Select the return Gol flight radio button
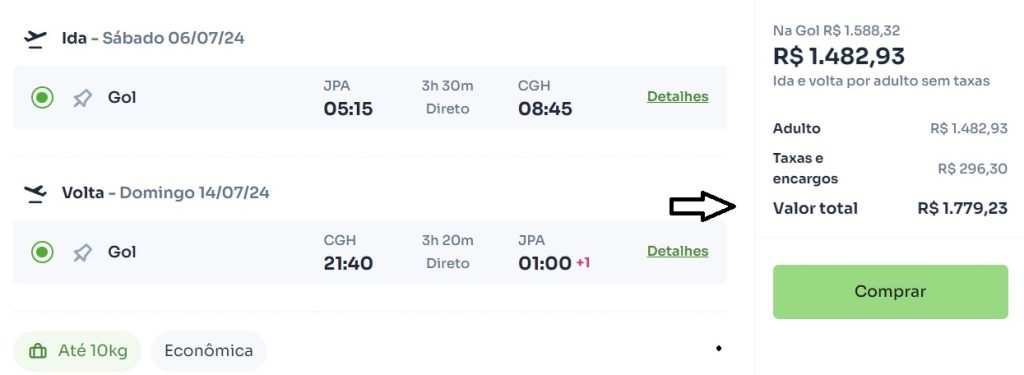The width and height of the screenshot is (1024, 375). point(42,252)
